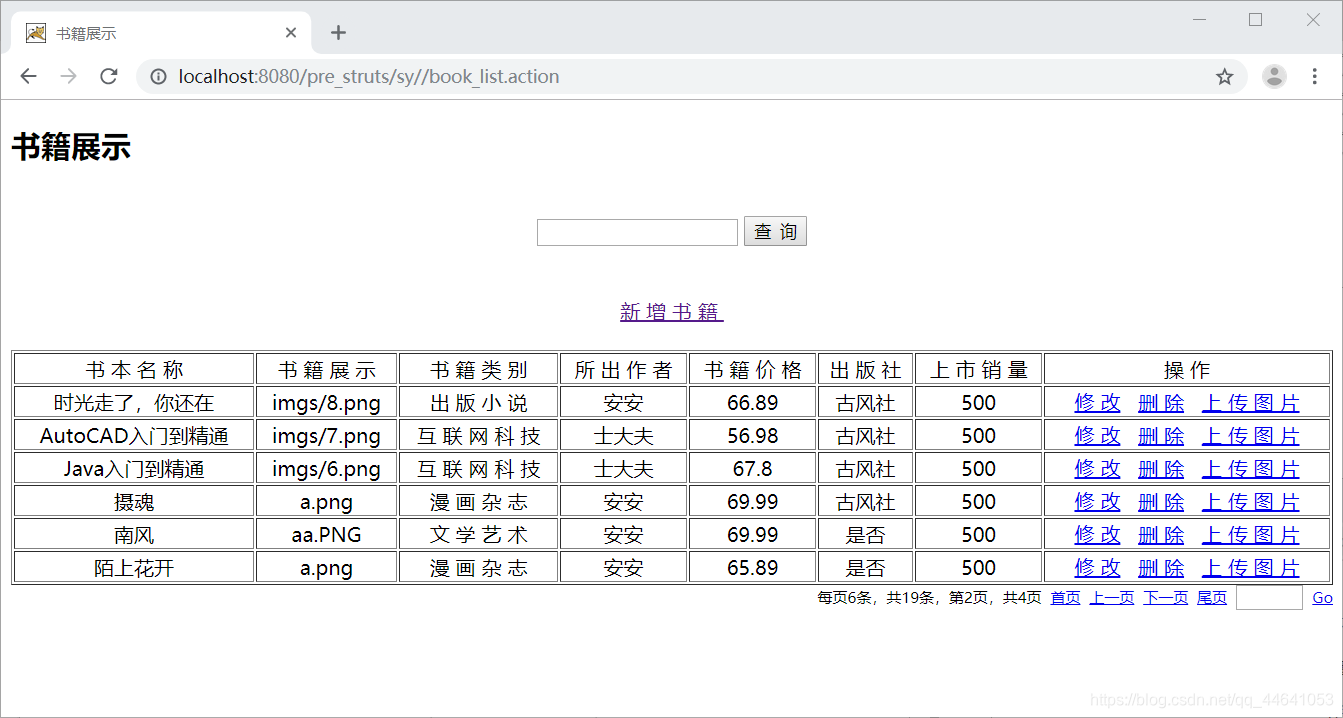Click 删除 in the 陌上花开 row

pos(1161,568)
